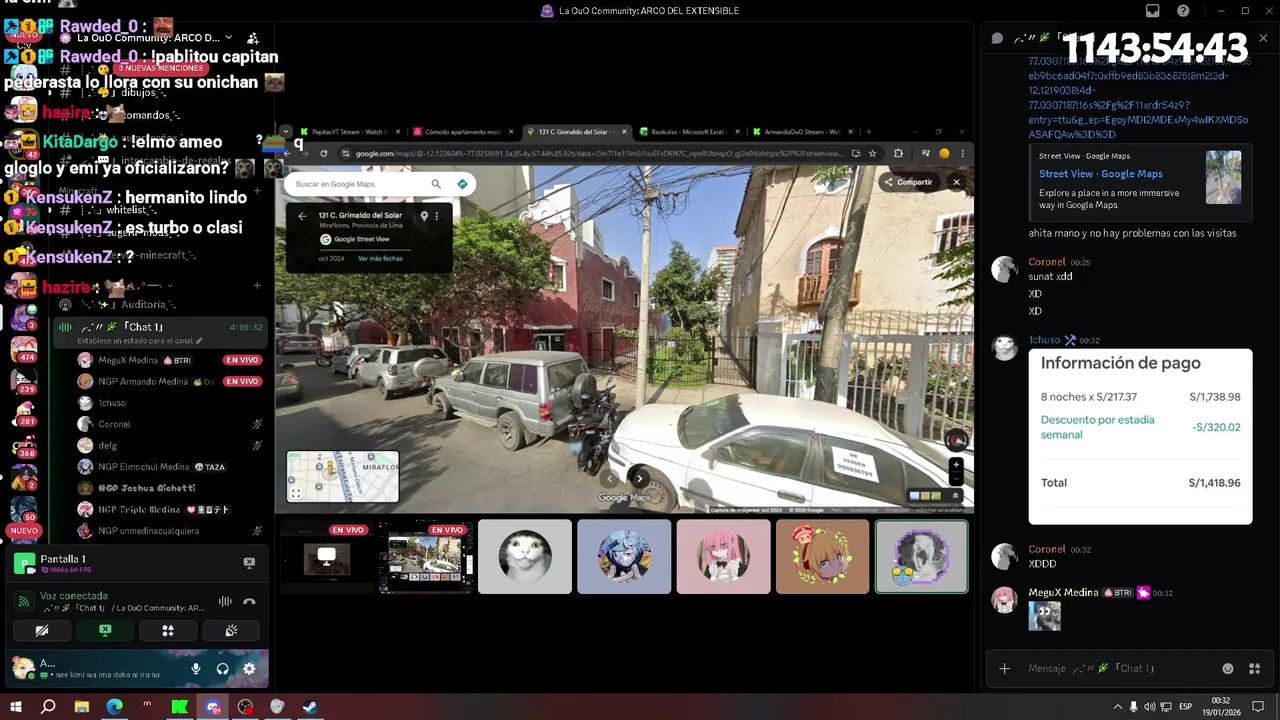Mute microphone in Discord user panel
This screenshot has width=1280, height=720.
196,669
